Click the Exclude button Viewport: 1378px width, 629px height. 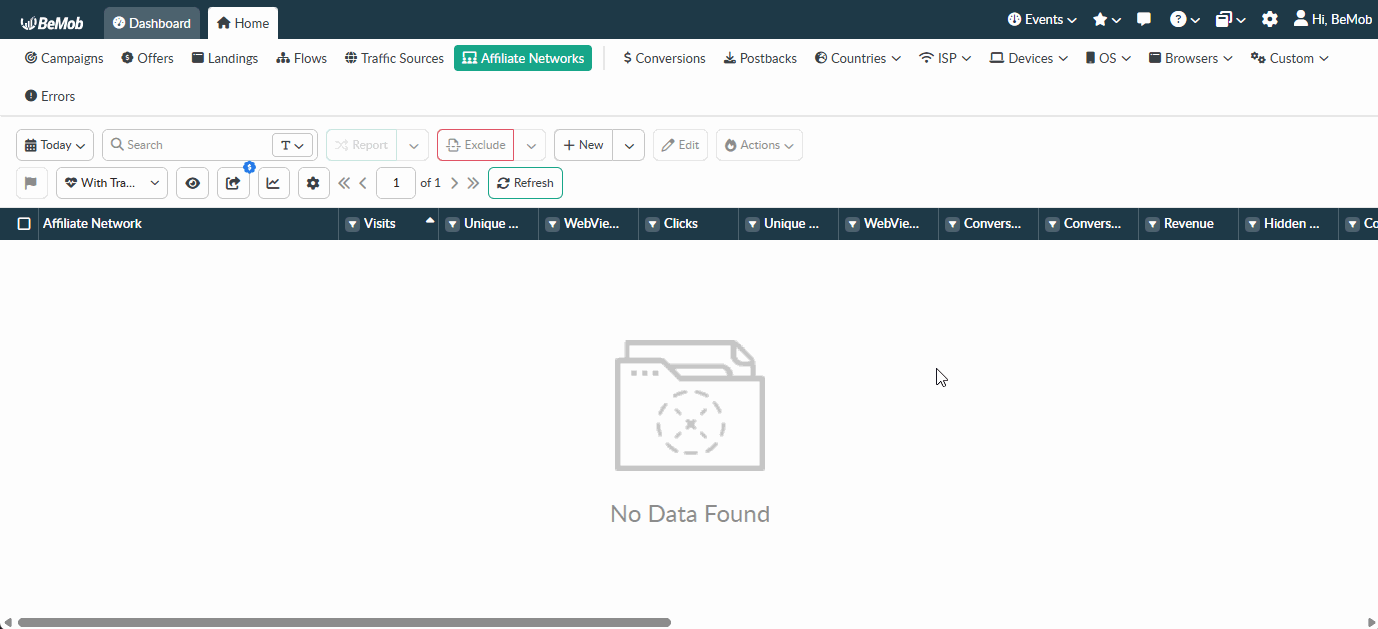475,145
